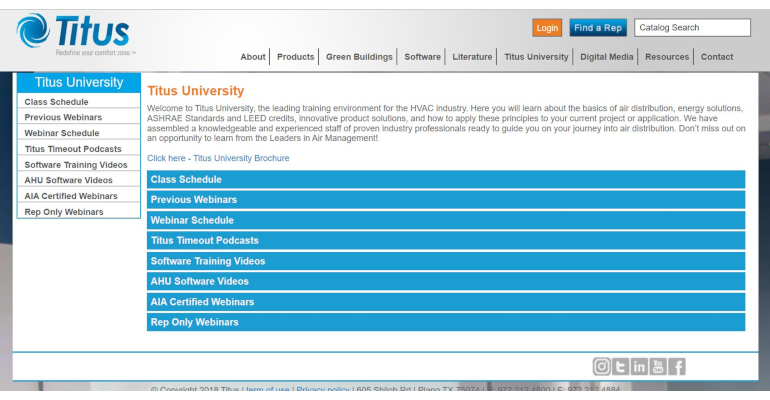Open the Privacy policy footer link
Viewport: 770px width, 400px height.
tap(323, 389)
